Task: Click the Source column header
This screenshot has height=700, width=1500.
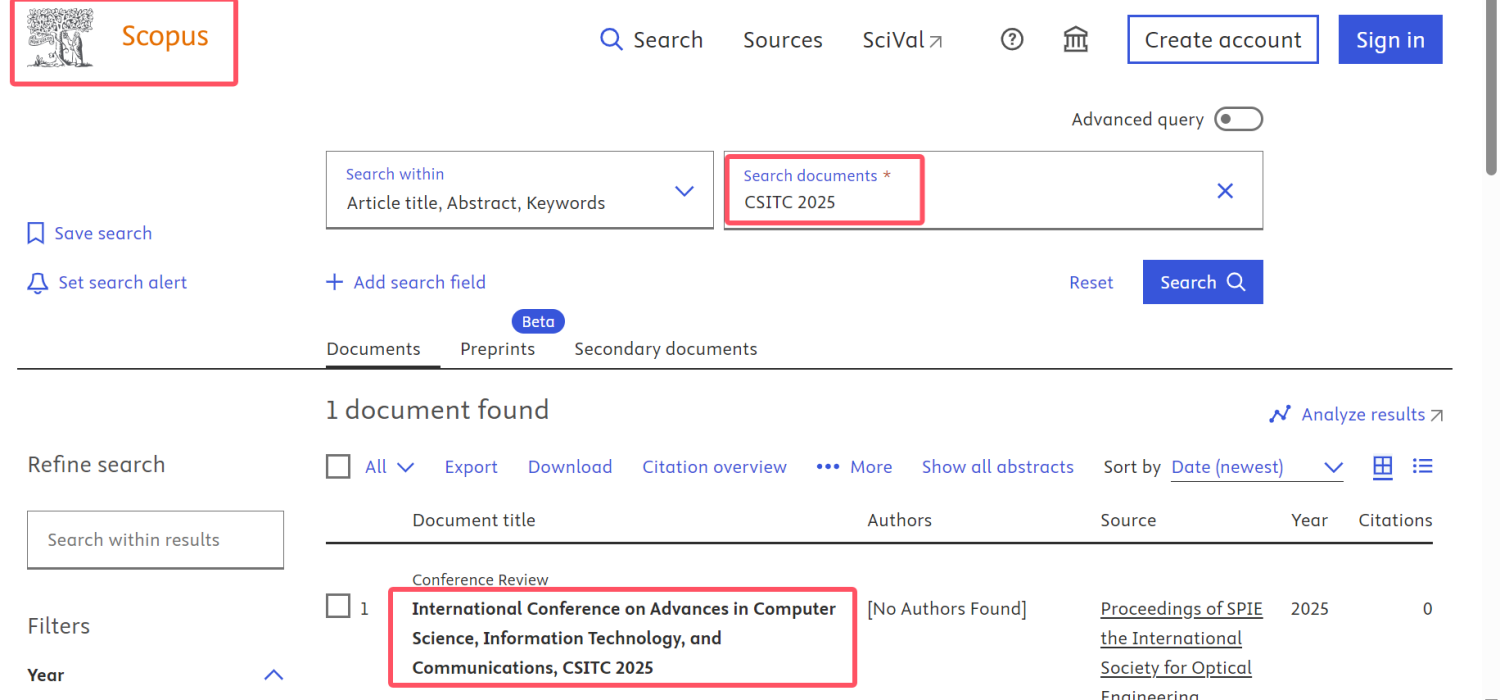Action: click(1128, 520)
